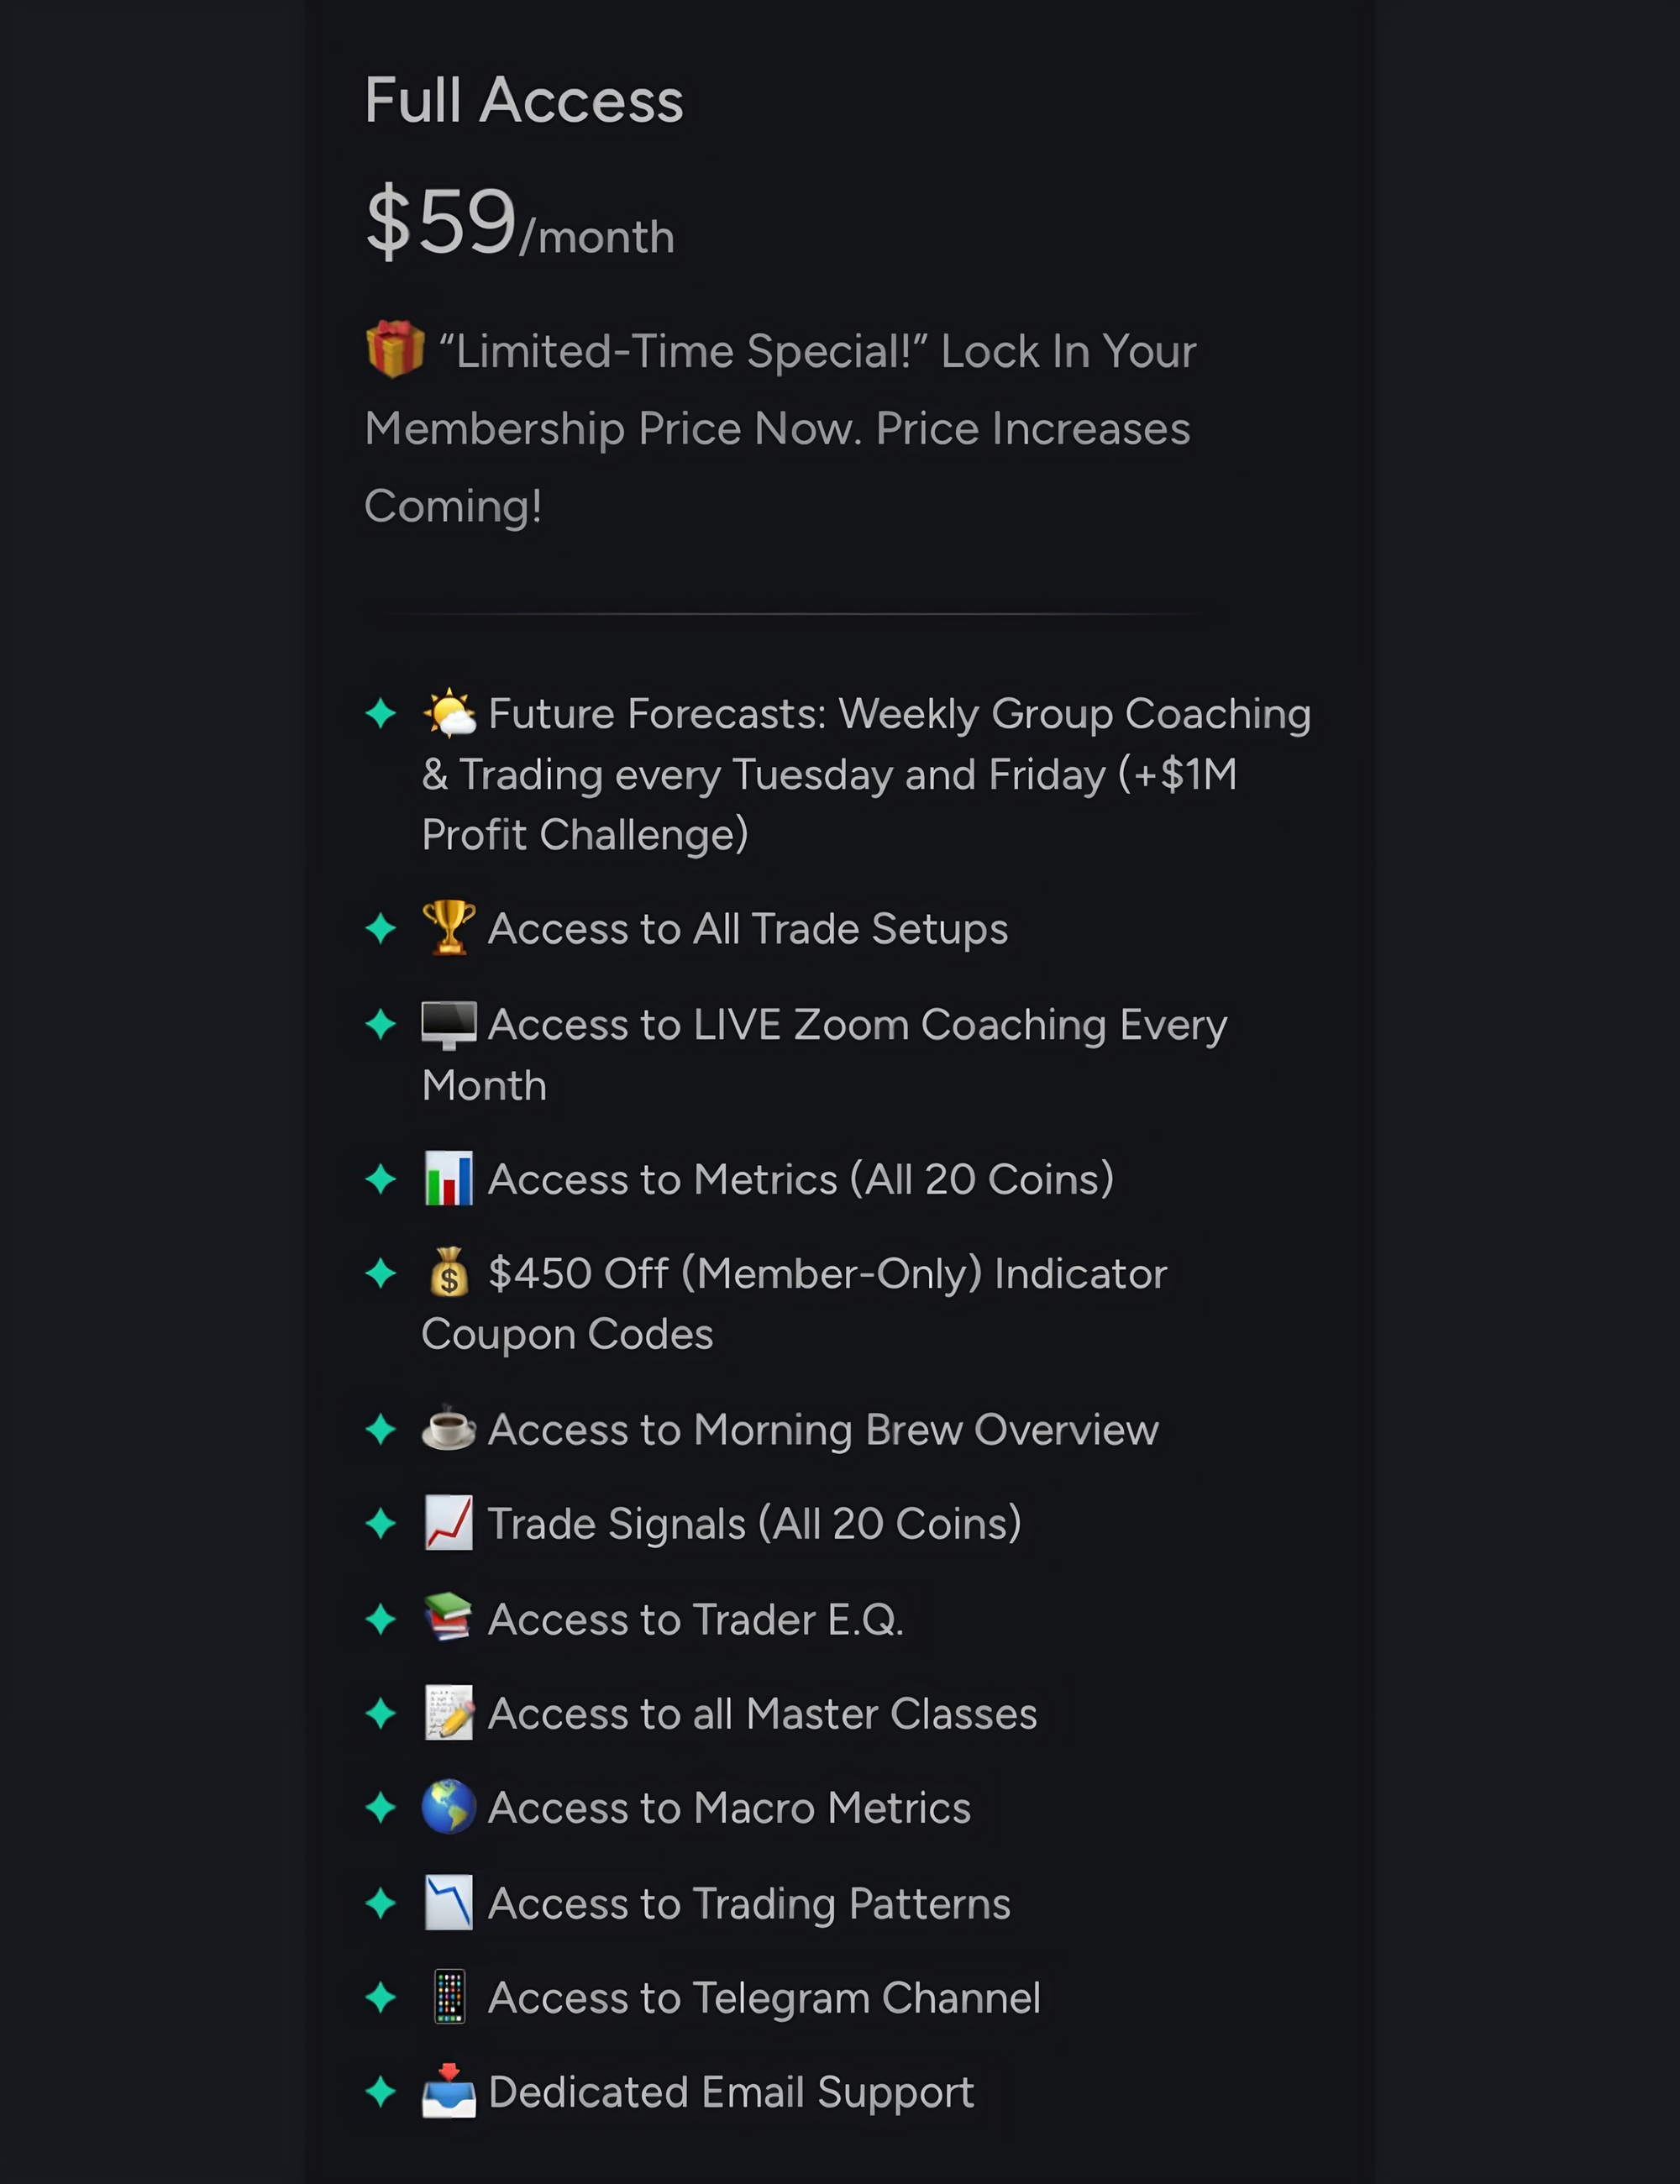Click the gift box emoji icon
This screenshot has height=2184, width=1680.
(x=395, y=349)
